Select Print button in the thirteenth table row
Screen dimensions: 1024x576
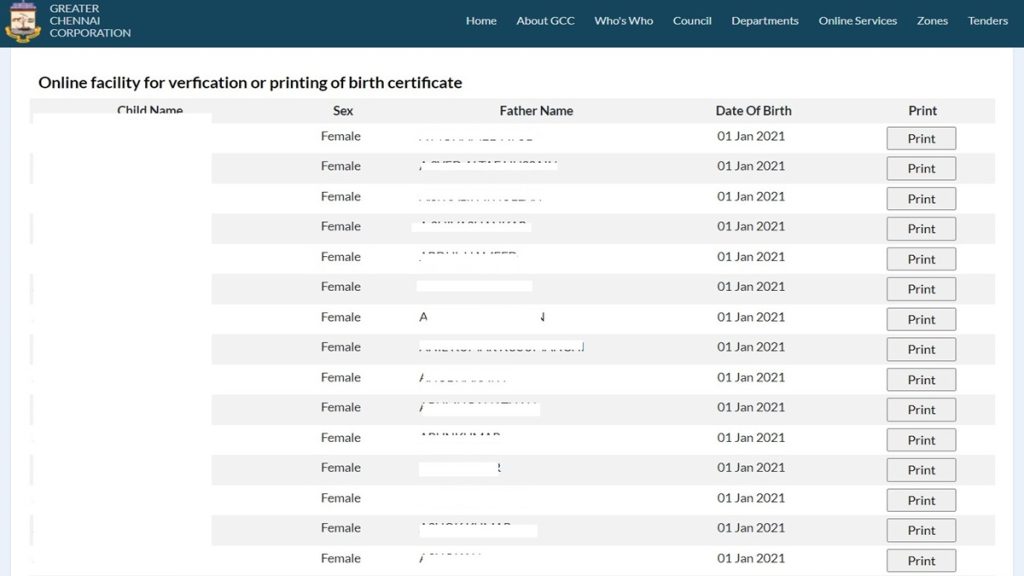[921, 500]
